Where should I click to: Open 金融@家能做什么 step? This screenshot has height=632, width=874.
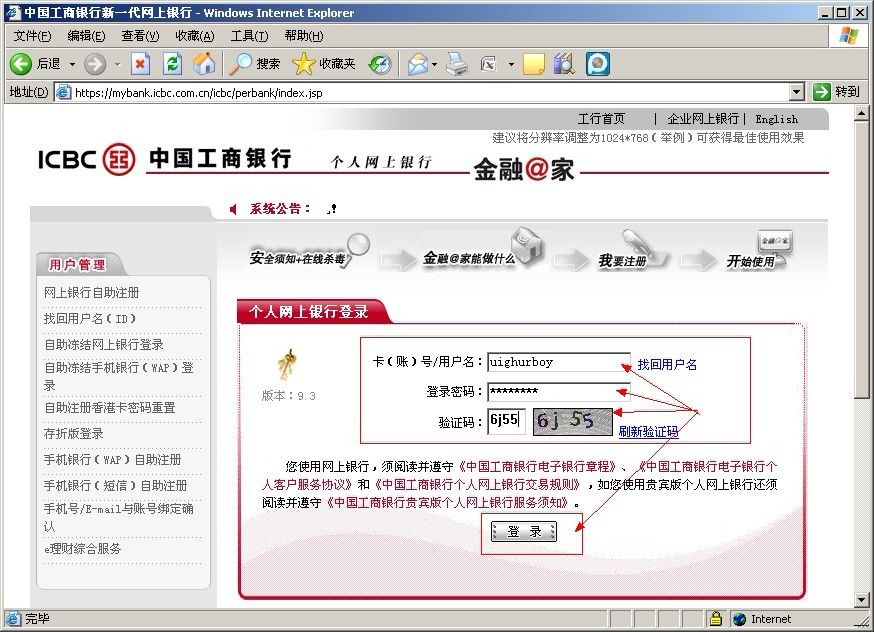tap(482, 250)
